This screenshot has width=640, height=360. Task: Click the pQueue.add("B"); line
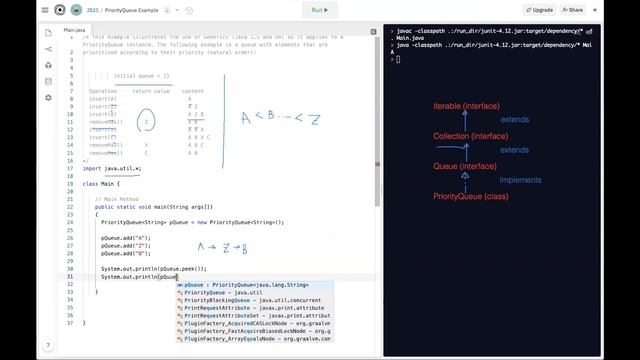coord(126,253)
